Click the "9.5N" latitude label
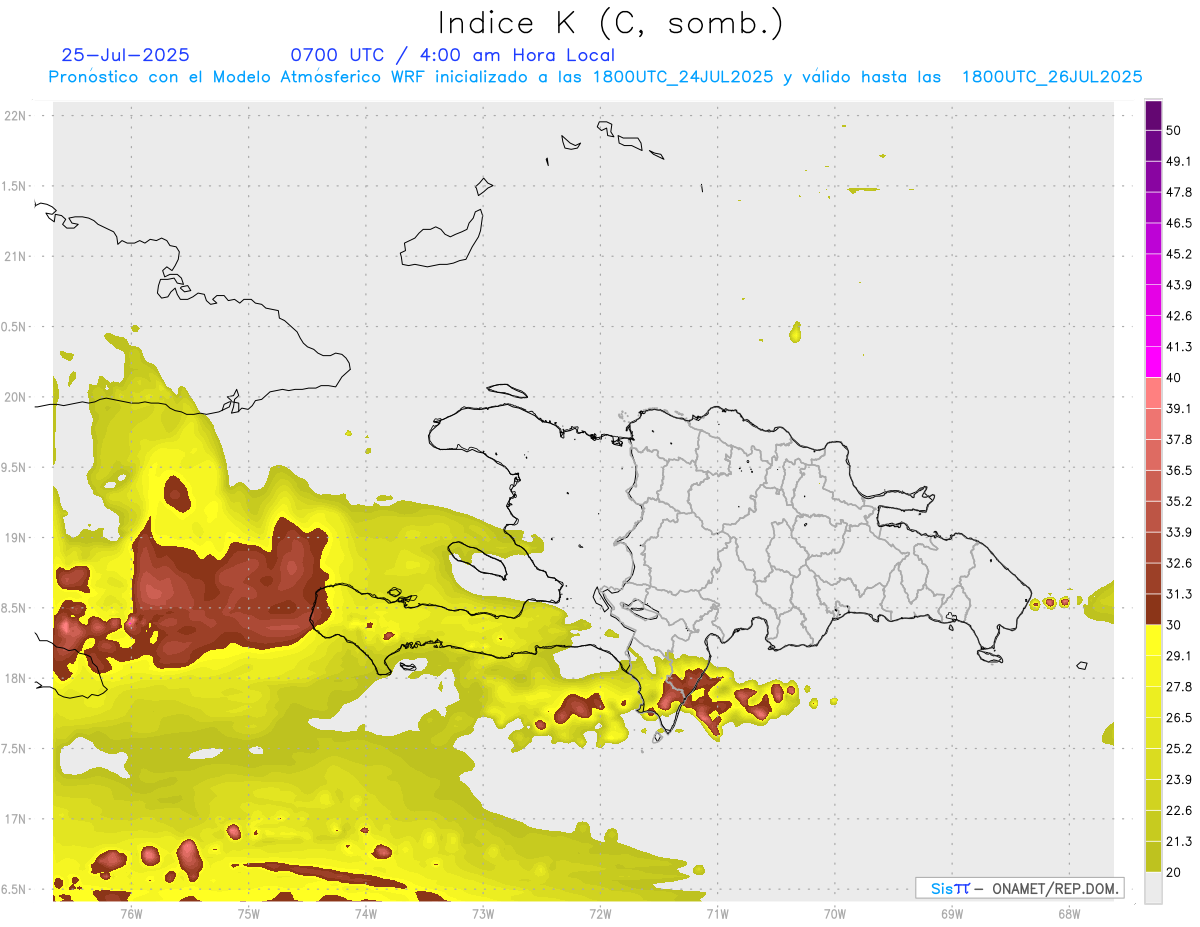Image resolution: width=1200 pixels, height=927 pixels. tap(15, 467)
